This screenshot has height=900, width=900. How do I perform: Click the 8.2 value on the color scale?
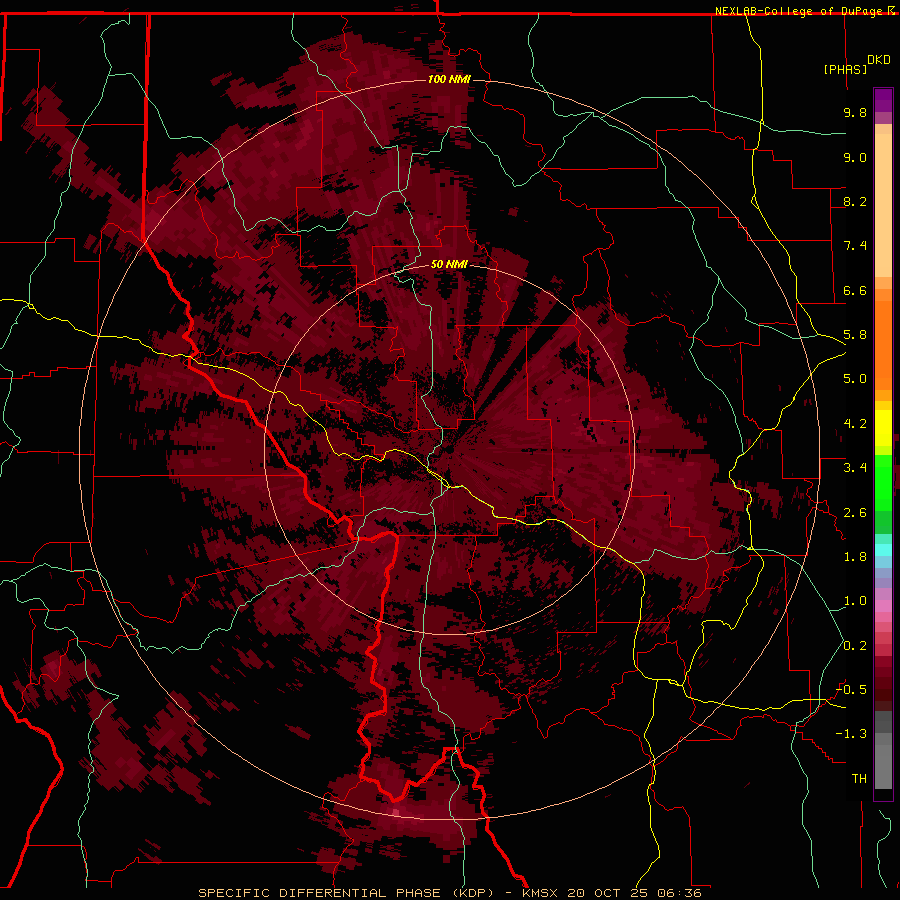(855, 201)
